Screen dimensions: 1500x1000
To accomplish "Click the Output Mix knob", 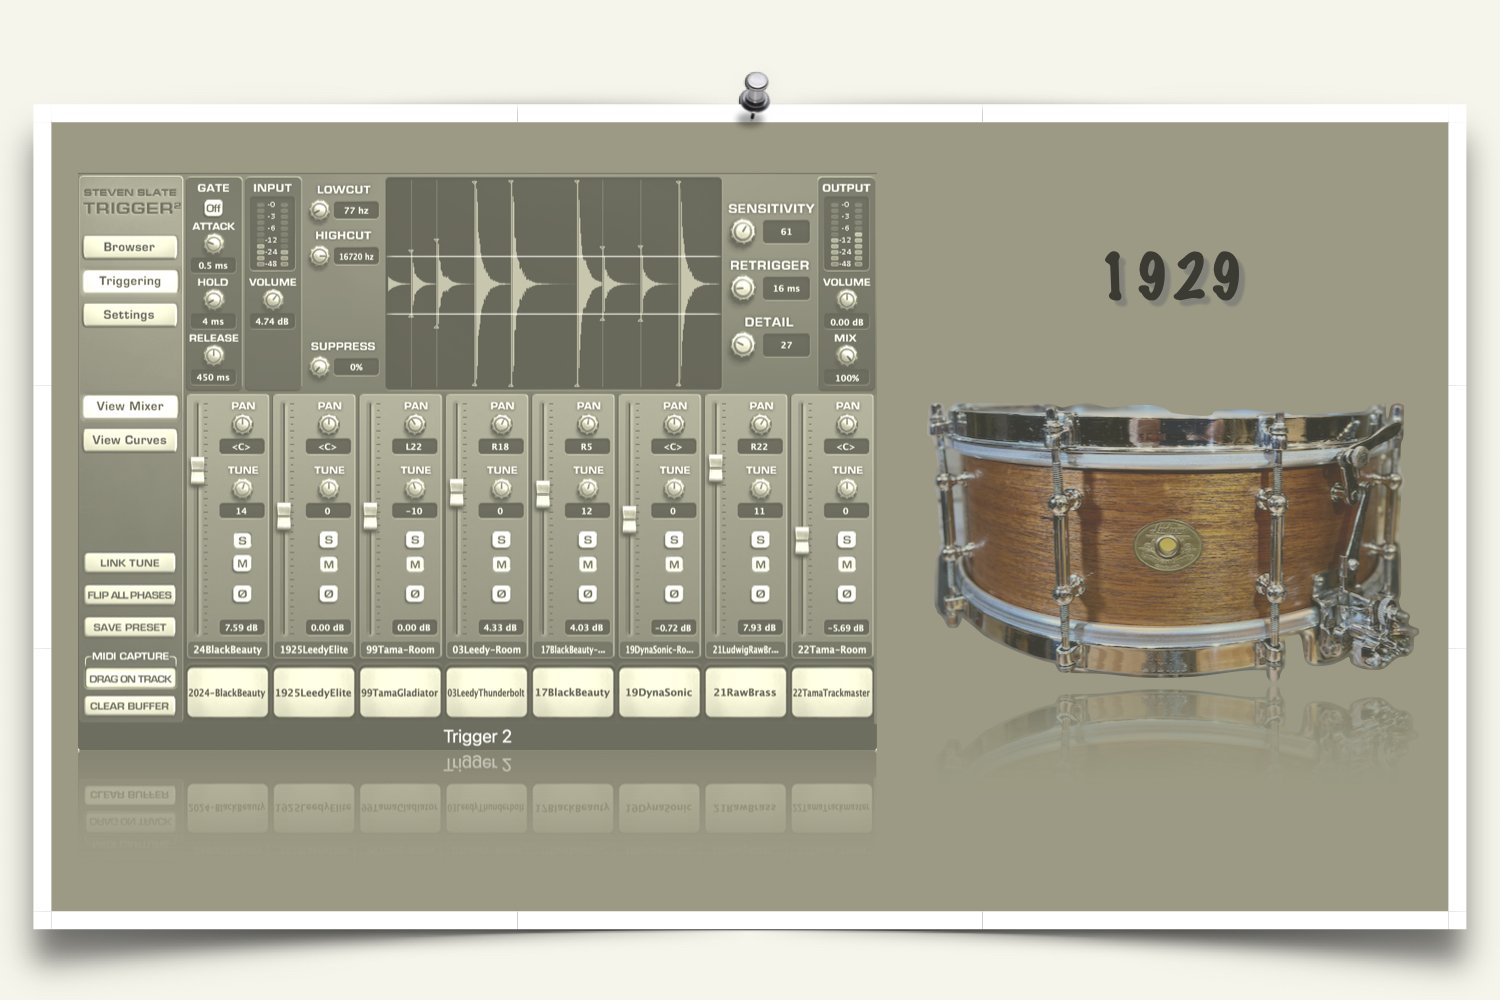I will (847, 356).
